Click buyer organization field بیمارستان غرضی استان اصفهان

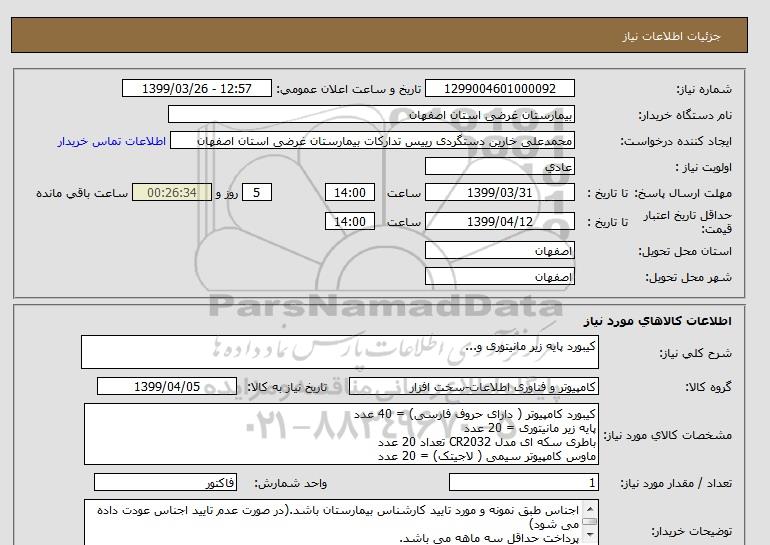point(371,114)
